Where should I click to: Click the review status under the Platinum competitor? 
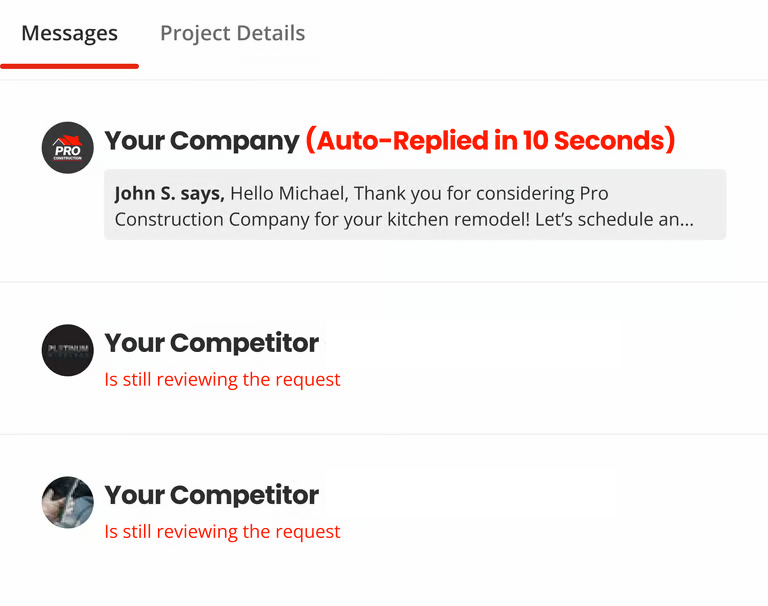pos(222,380)
